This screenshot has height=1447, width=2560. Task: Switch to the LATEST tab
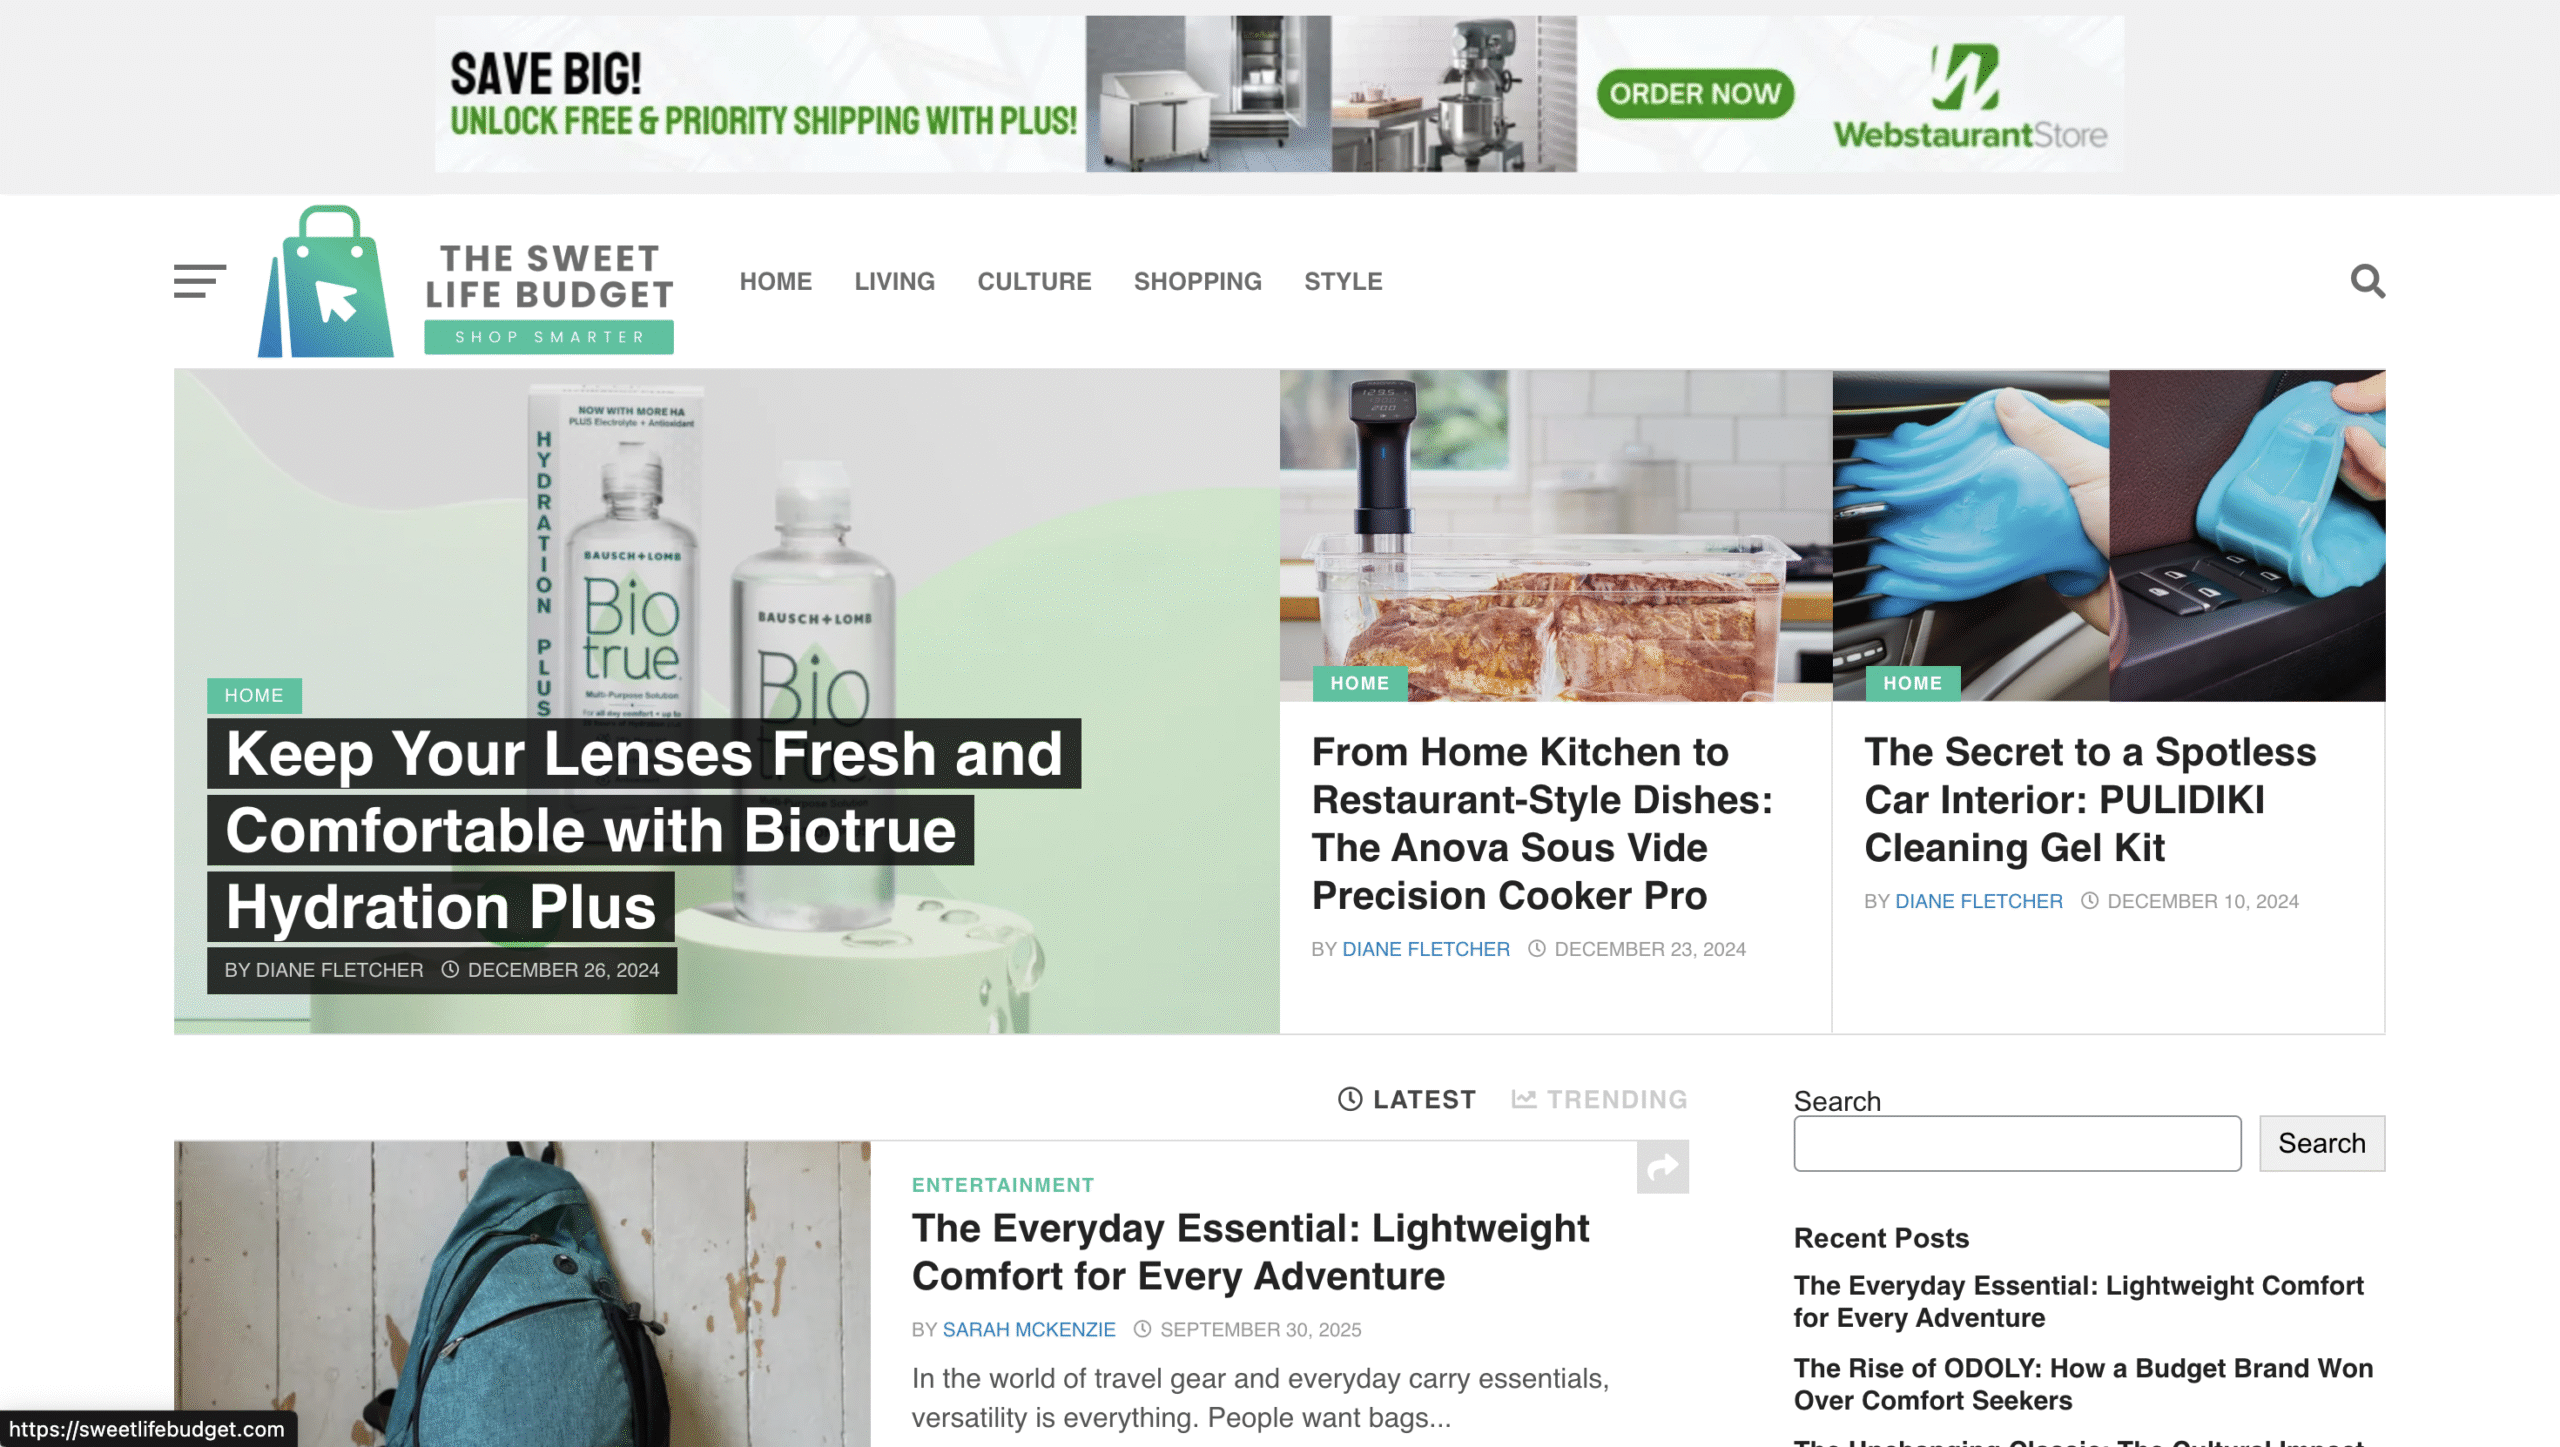1407,1099
